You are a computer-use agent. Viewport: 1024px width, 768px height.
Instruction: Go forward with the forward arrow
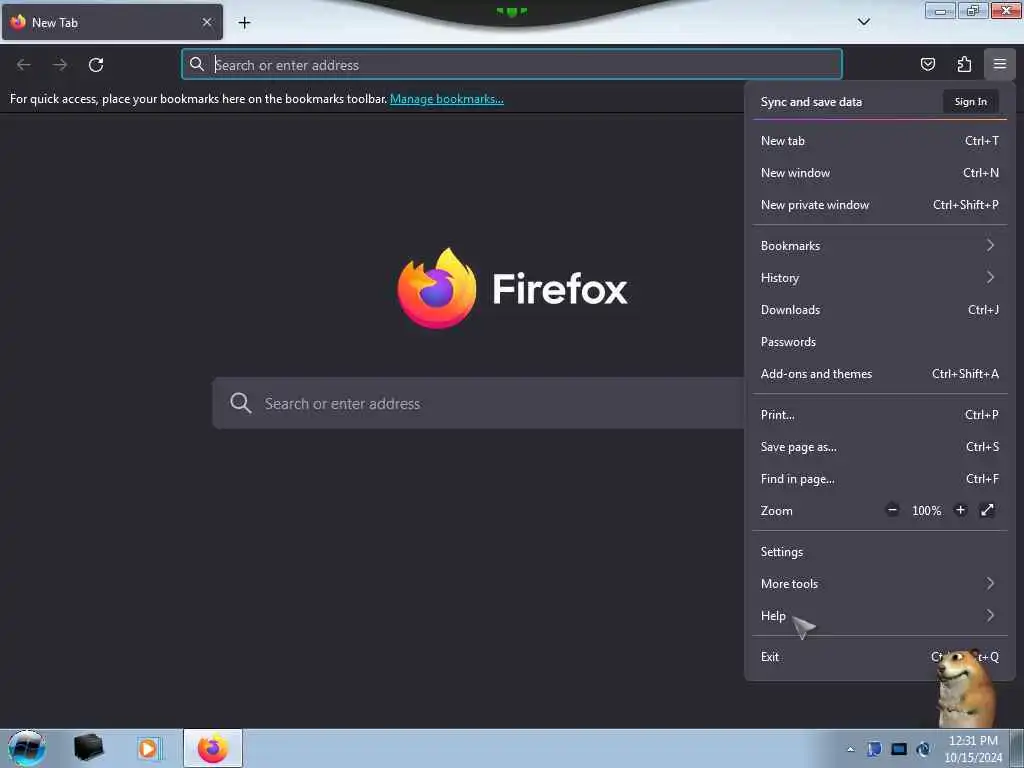tap(60, 65)
